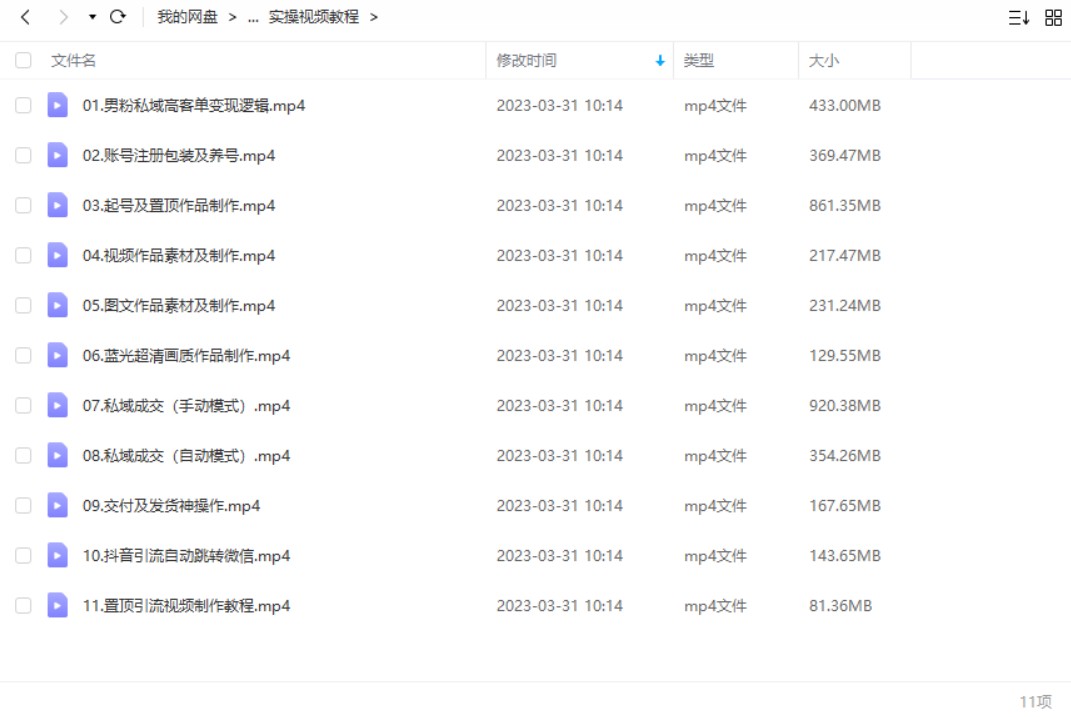Screen dimensions: 1071x717
Task: Click video icon of 04.视频作品素材及制作.mp4
Action: (57, 255)
